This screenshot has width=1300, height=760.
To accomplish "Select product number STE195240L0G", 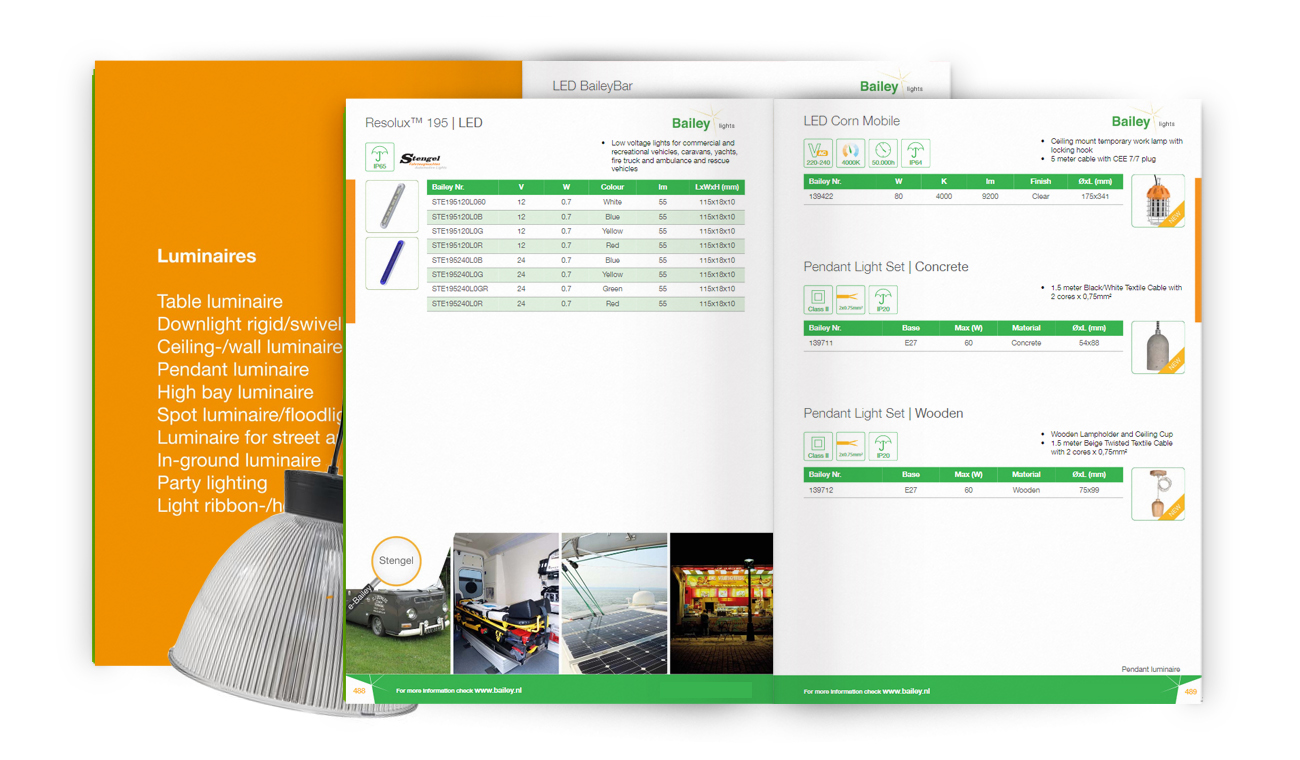I will (457, 275).
